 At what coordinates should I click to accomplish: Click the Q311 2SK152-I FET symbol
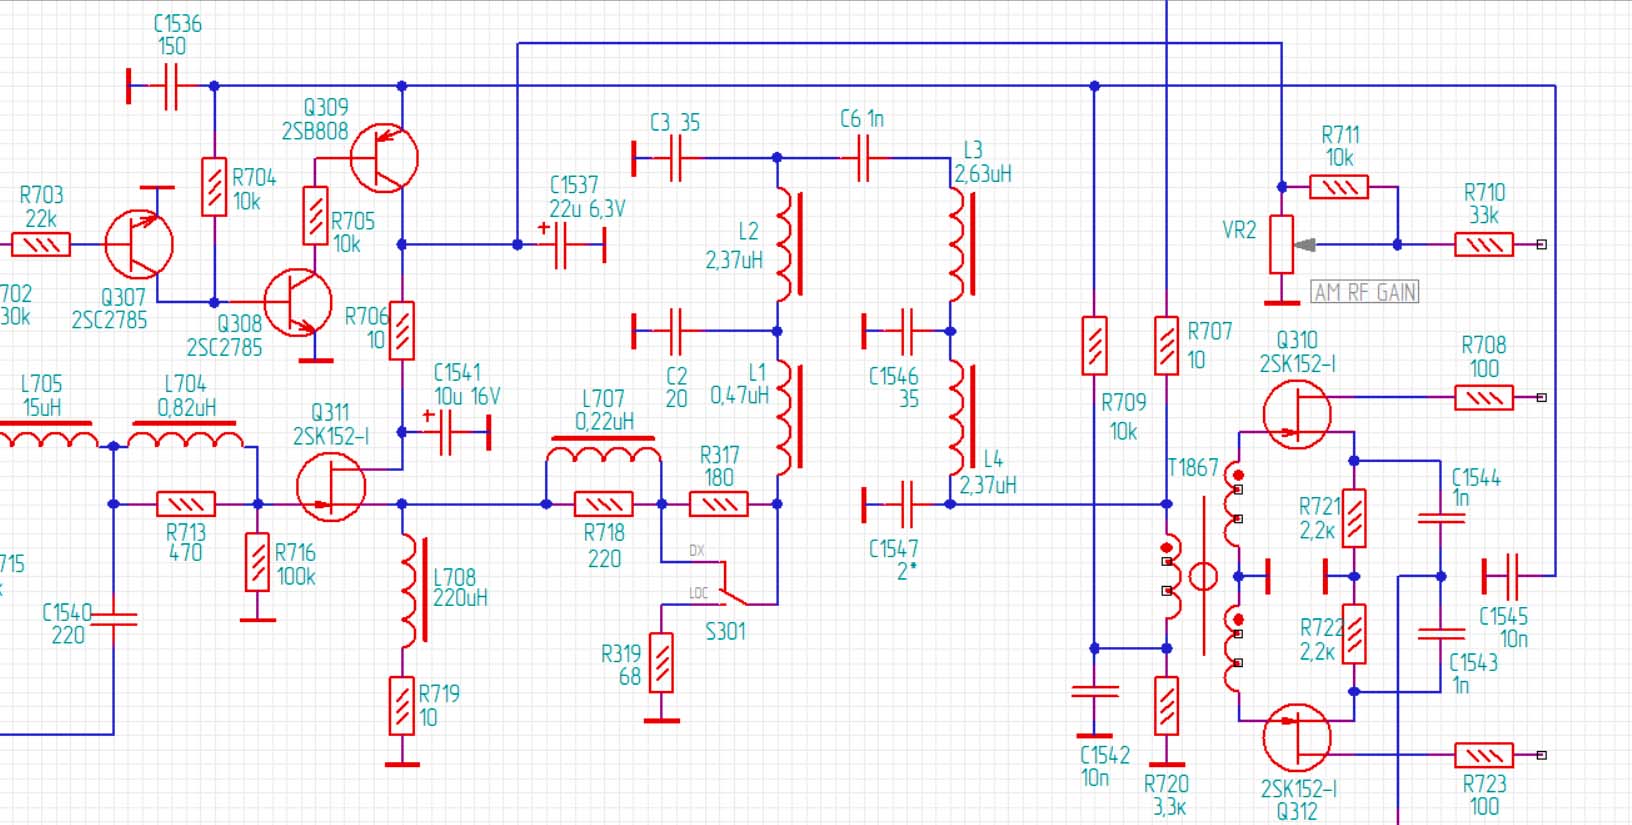pos(331,487)
